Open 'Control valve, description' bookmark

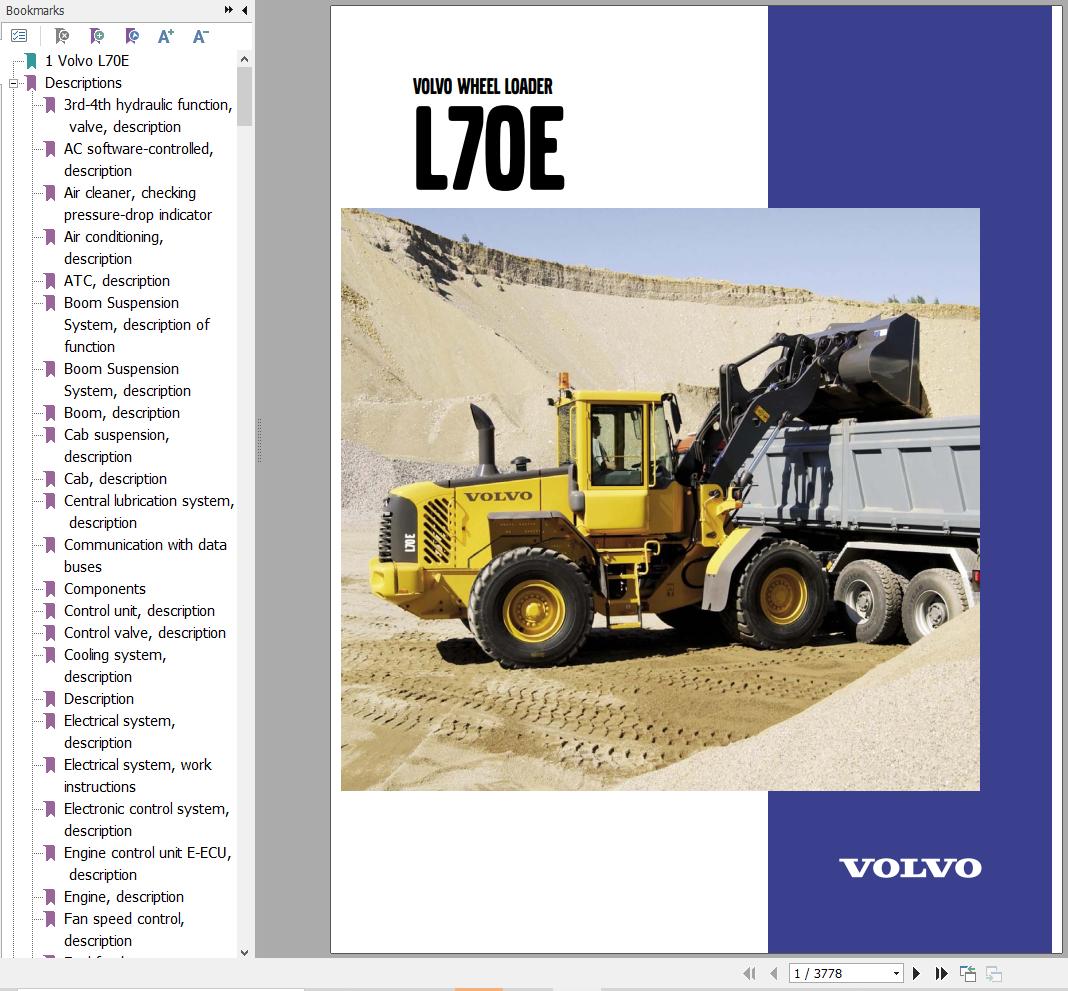[144, 633]
